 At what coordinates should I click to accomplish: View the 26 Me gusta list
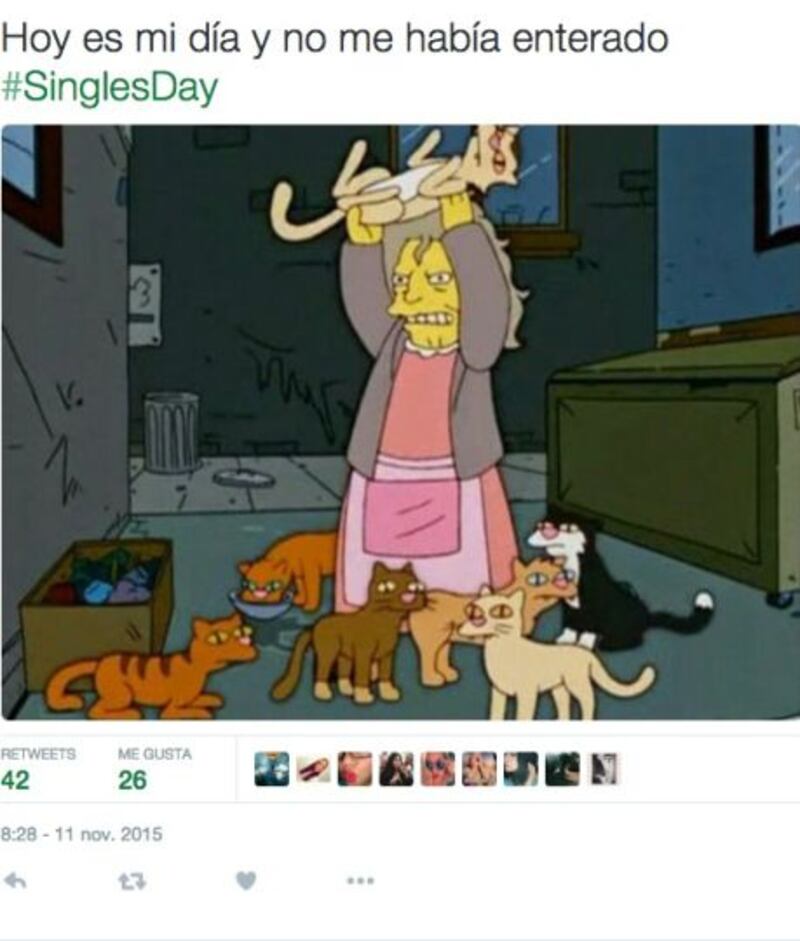pyautogui.click(x=132, y=780)
